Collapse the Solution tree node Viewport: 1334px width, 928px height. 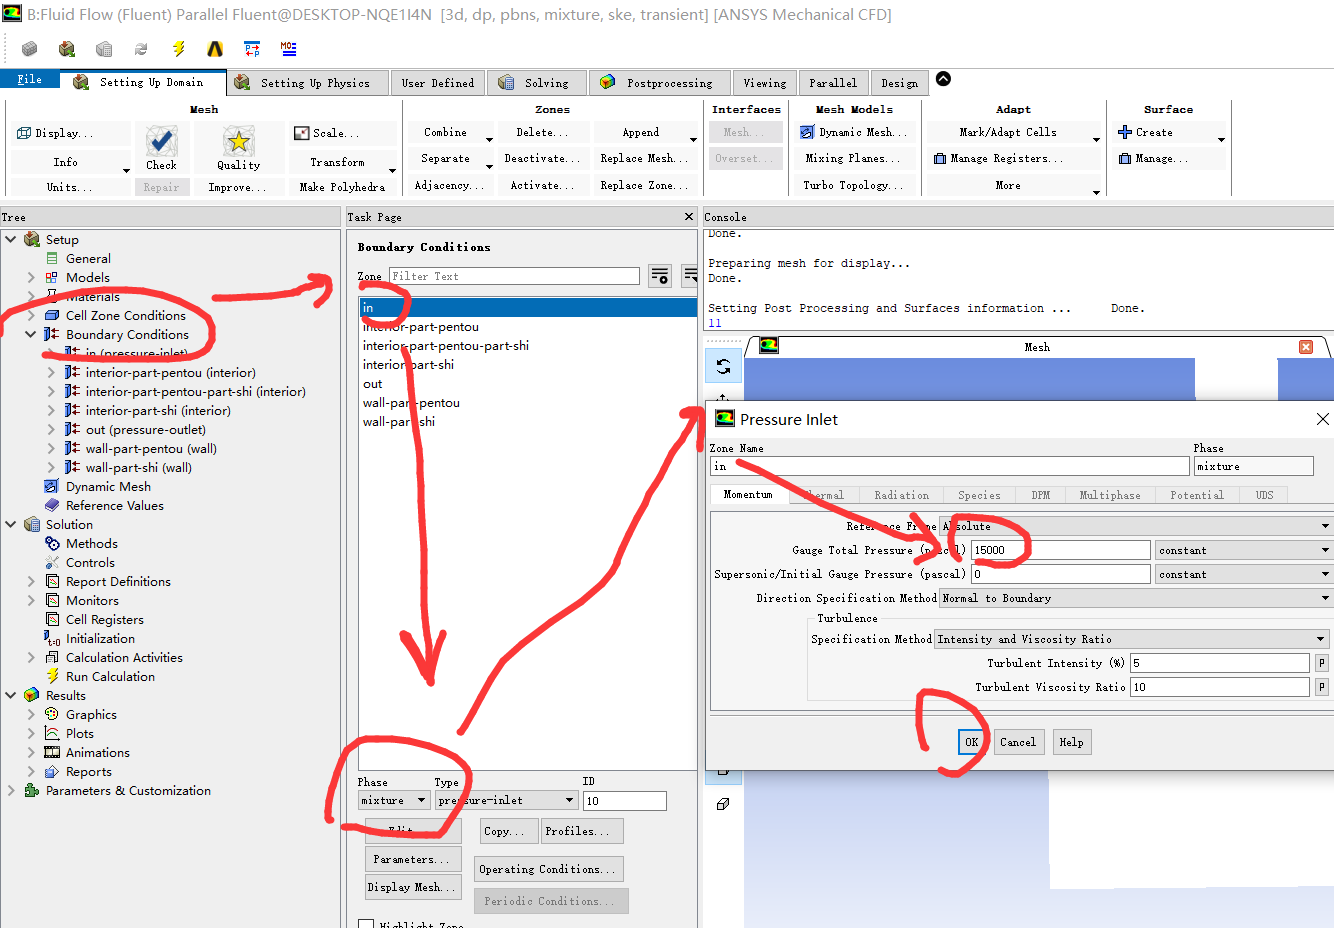pos(10,524)
